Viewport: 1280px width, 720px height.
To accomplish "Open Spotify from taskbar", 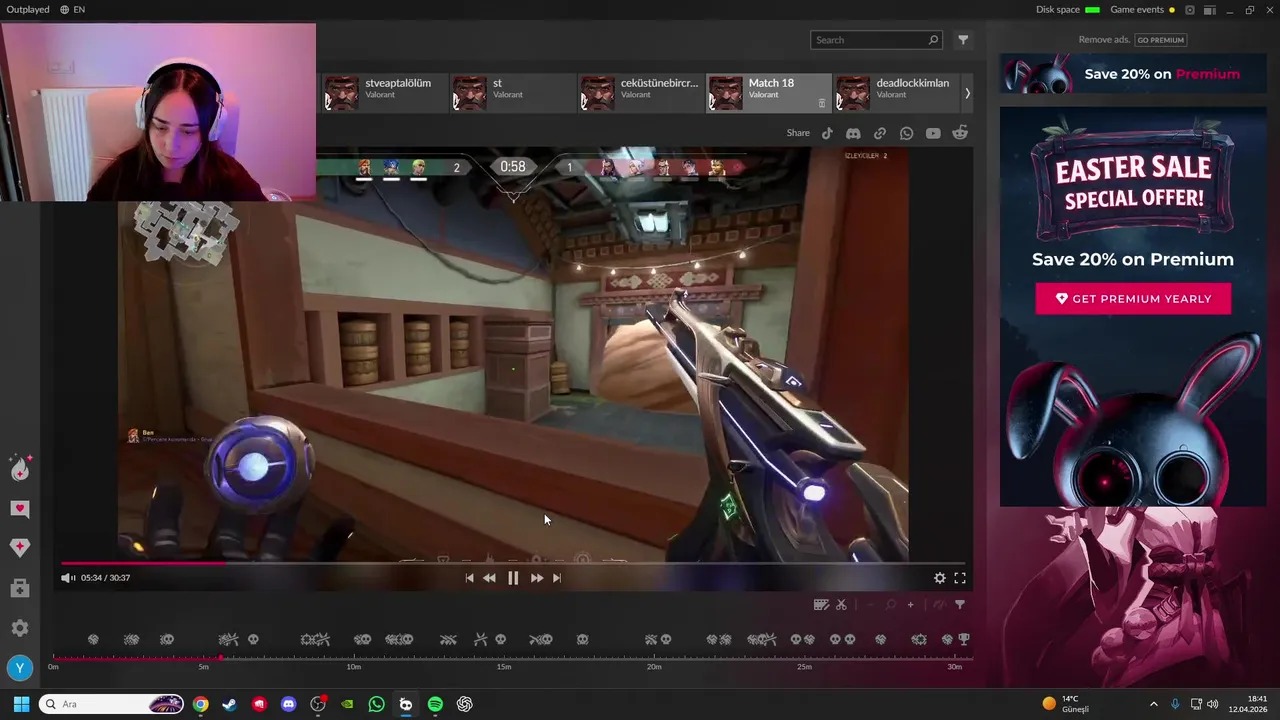I will [435, 704].
